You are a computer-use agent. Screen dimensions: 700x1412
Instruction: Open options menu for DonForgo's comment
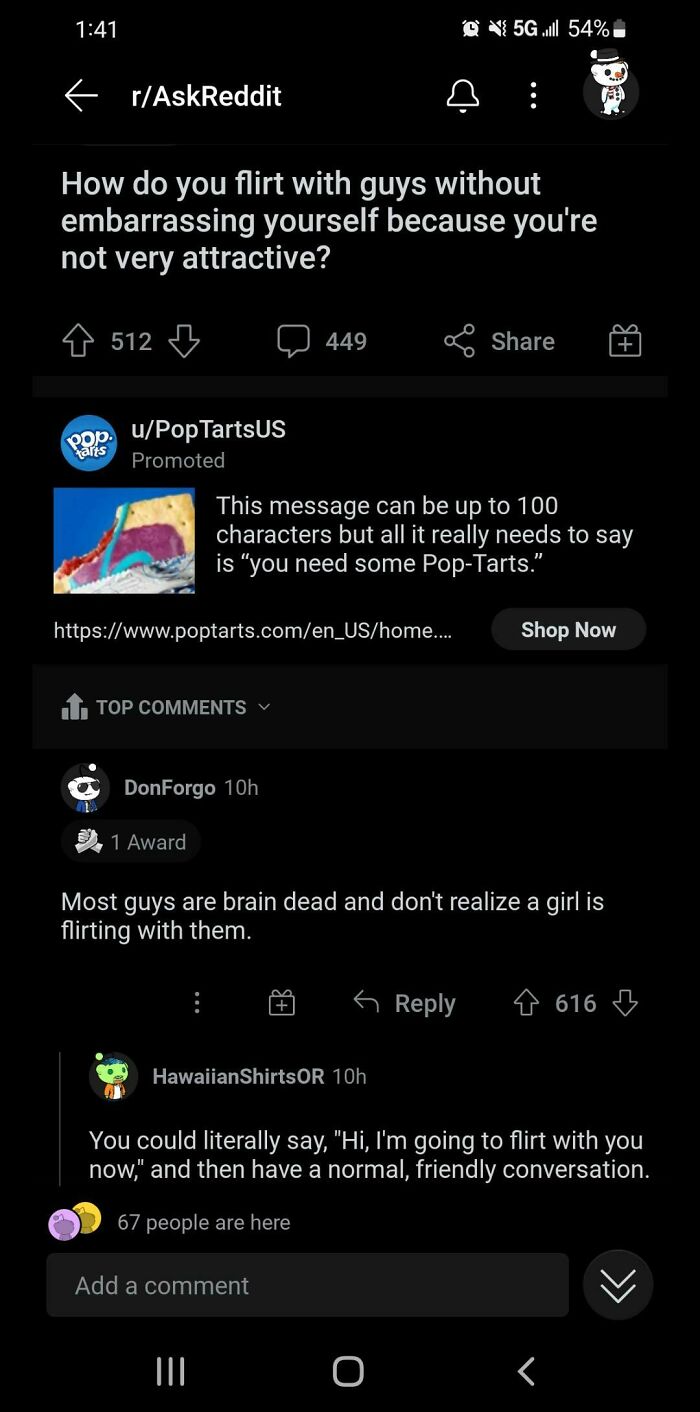tap(197, 1003)
